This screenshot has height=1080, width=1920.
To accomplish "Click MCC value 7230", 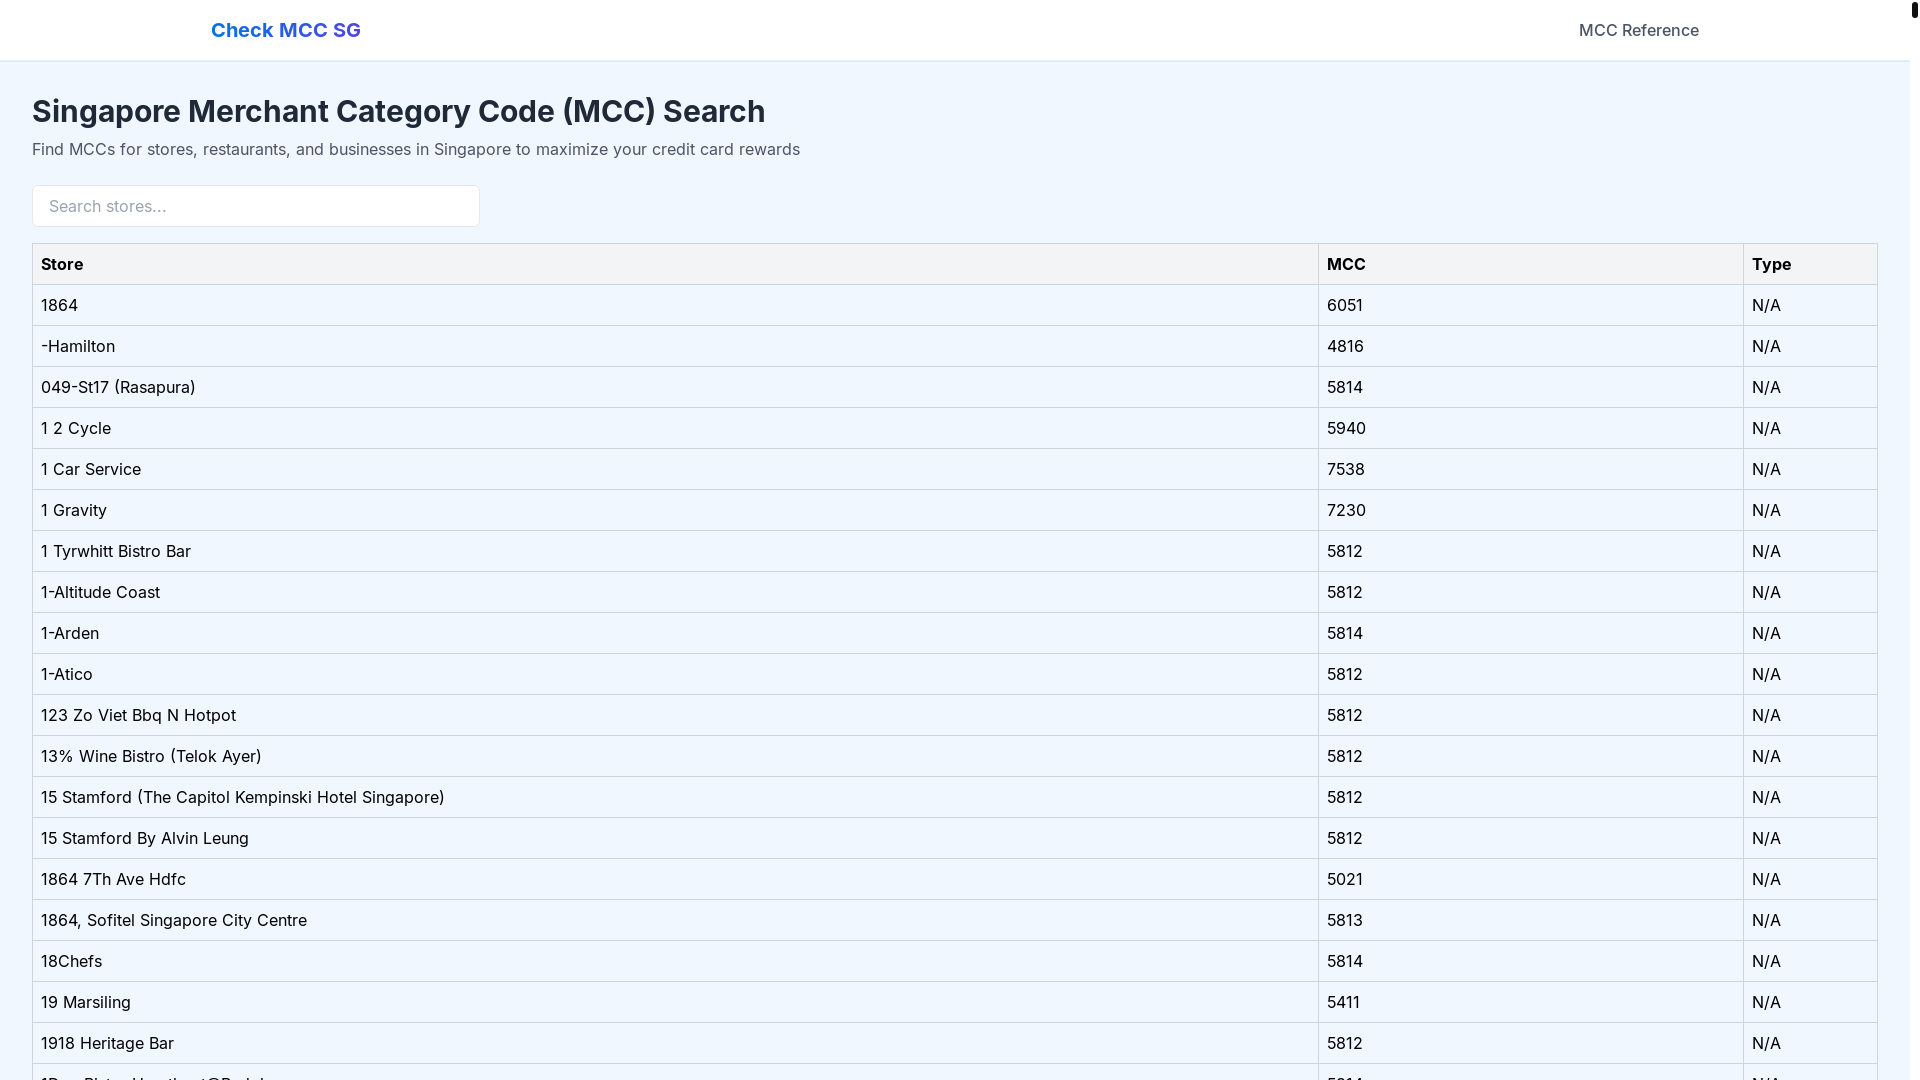I will 1530,510.
